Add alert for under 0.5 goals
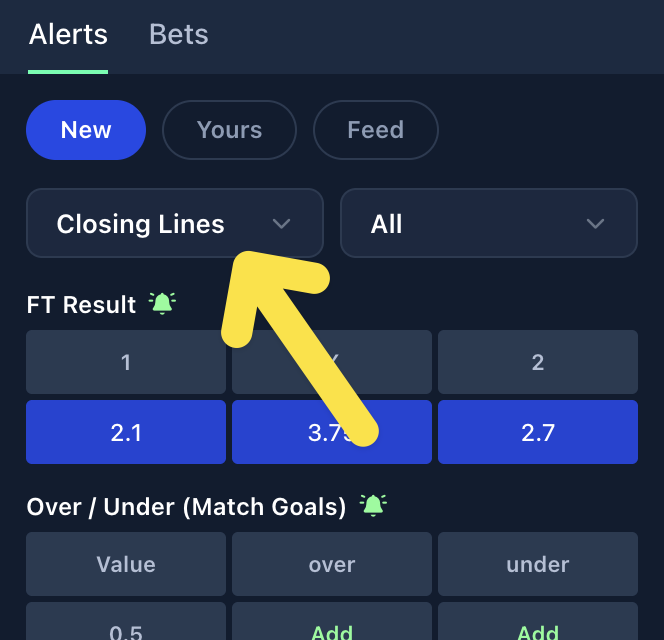The width and height of the screenshot is (664, 640). pyautogui.click(x=538, y=630)
